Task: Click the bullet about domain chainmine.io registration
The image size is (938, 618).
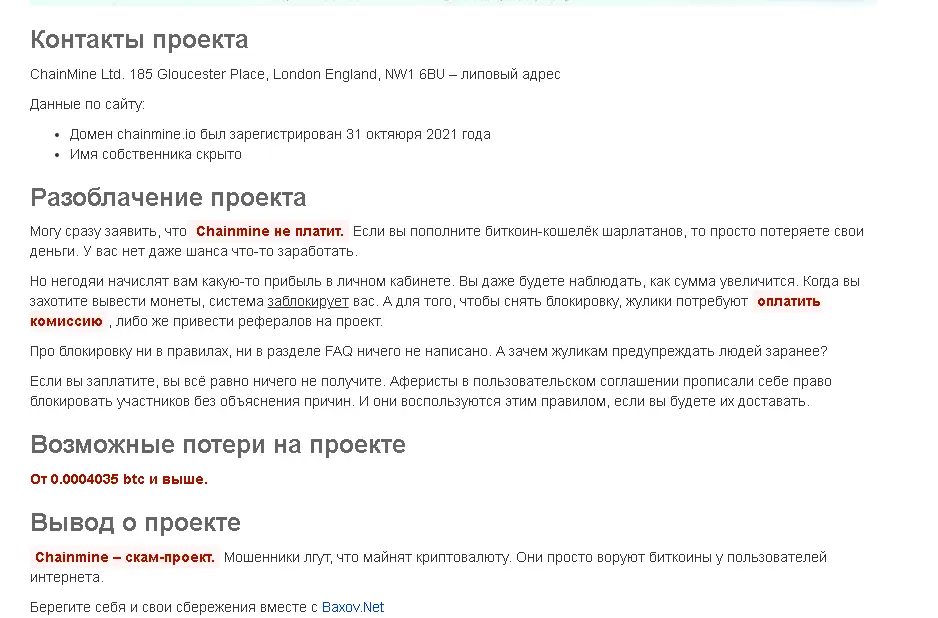Action: [280, 134]
